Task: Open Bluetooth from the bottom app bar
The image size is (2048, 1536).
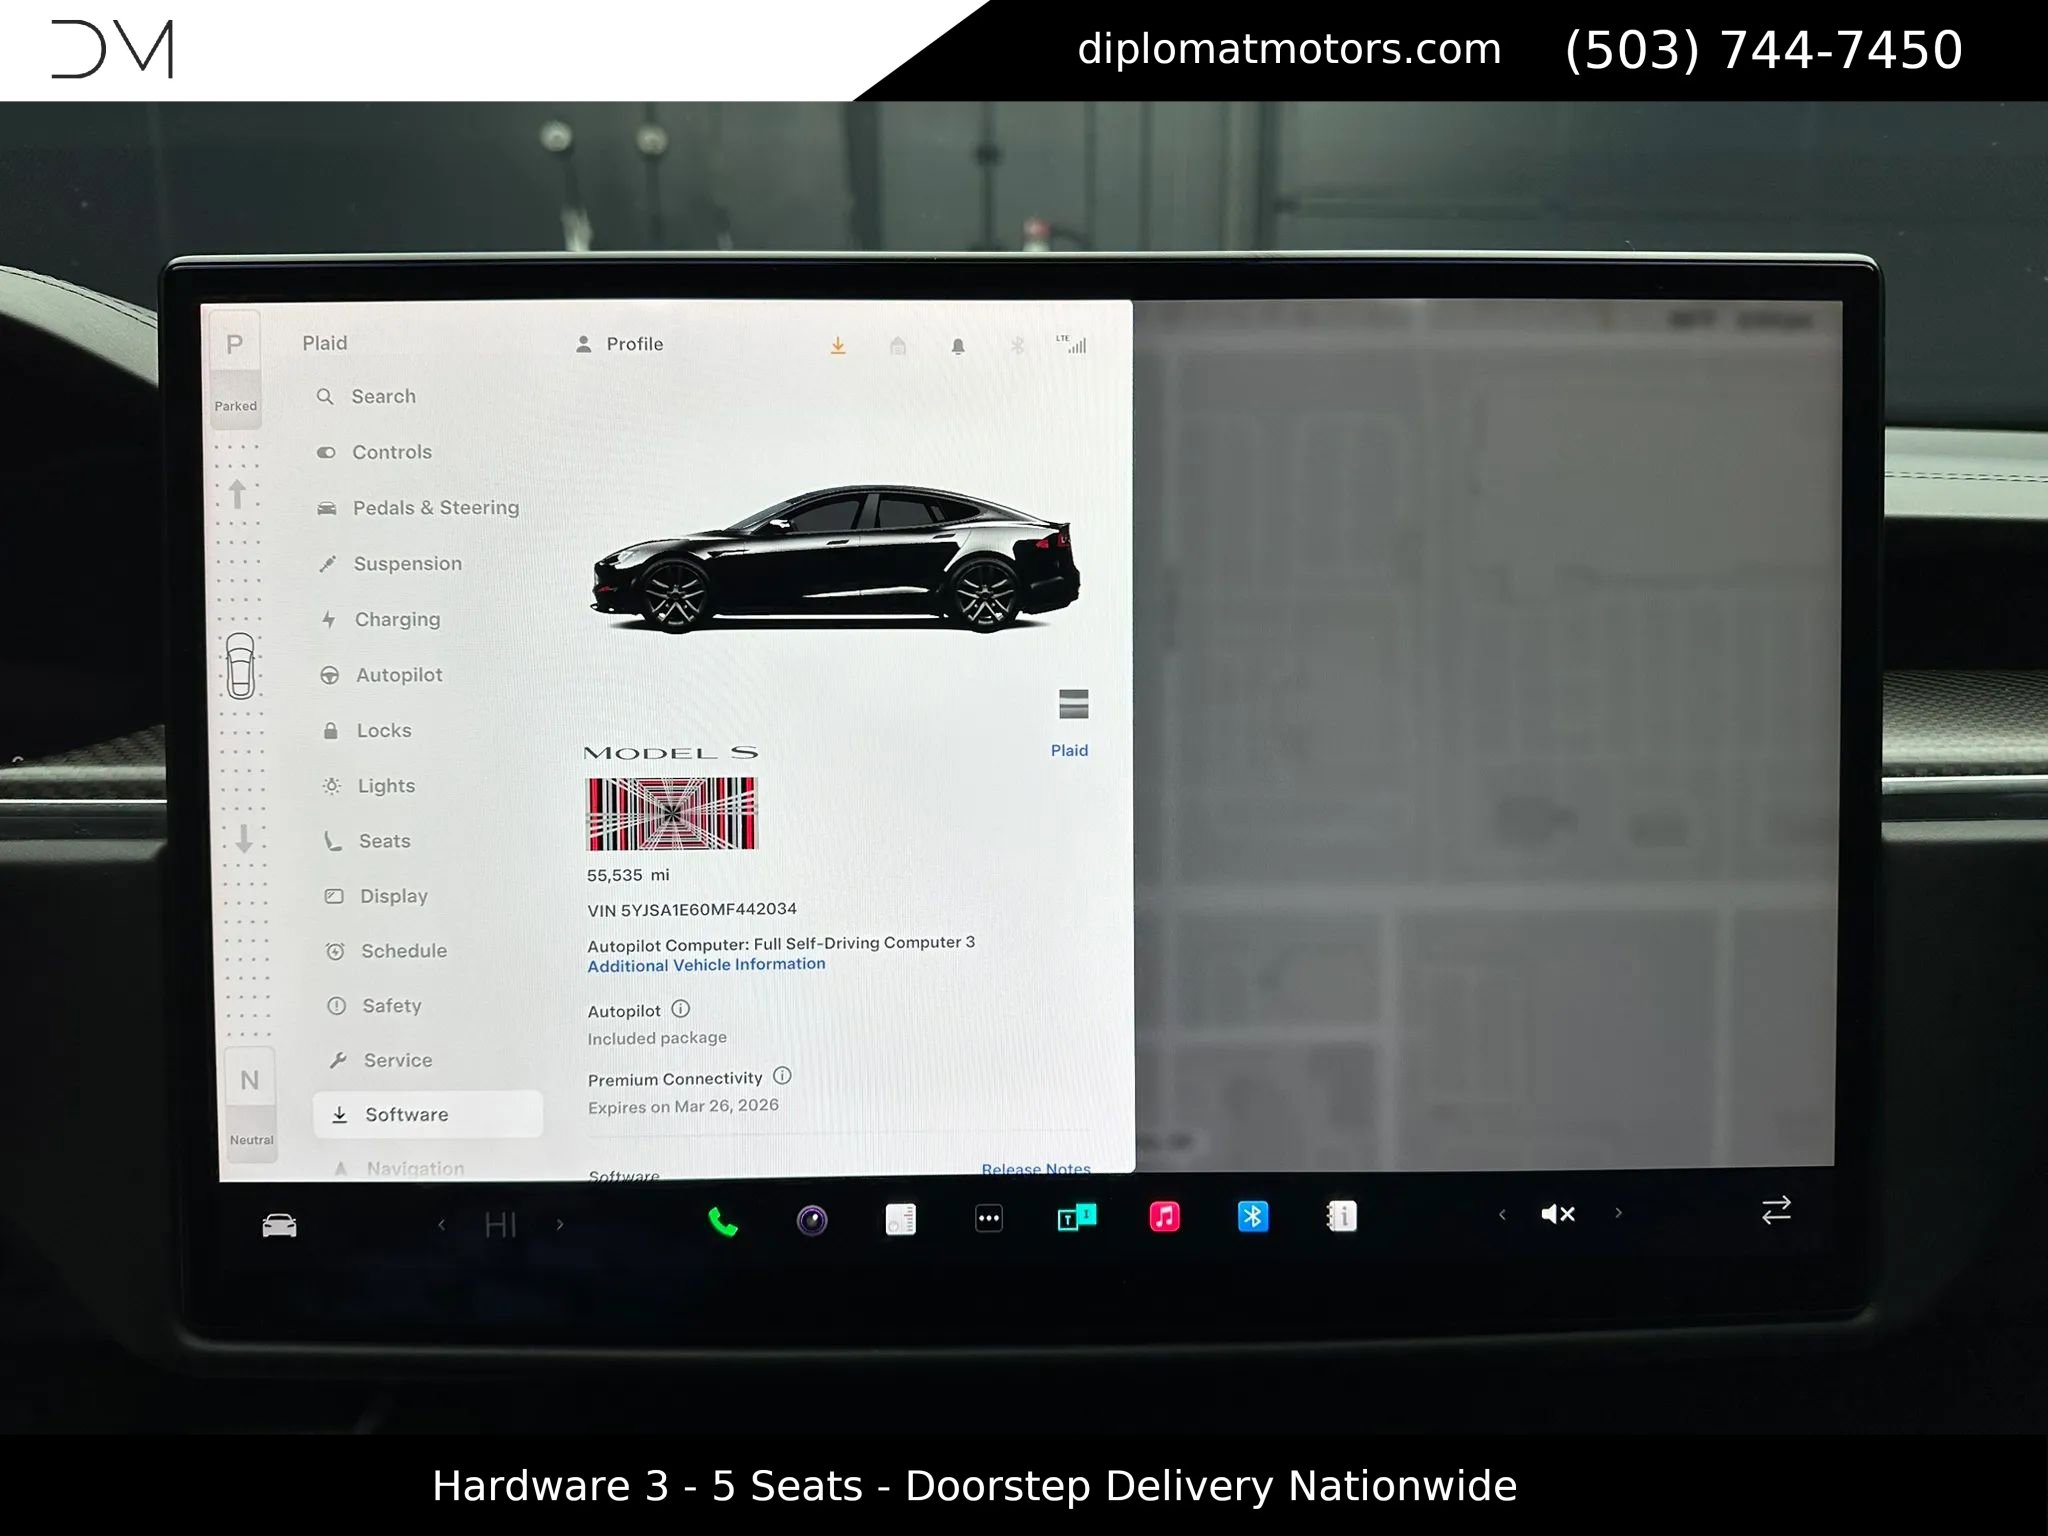Action: [x=1252, y=1217]
